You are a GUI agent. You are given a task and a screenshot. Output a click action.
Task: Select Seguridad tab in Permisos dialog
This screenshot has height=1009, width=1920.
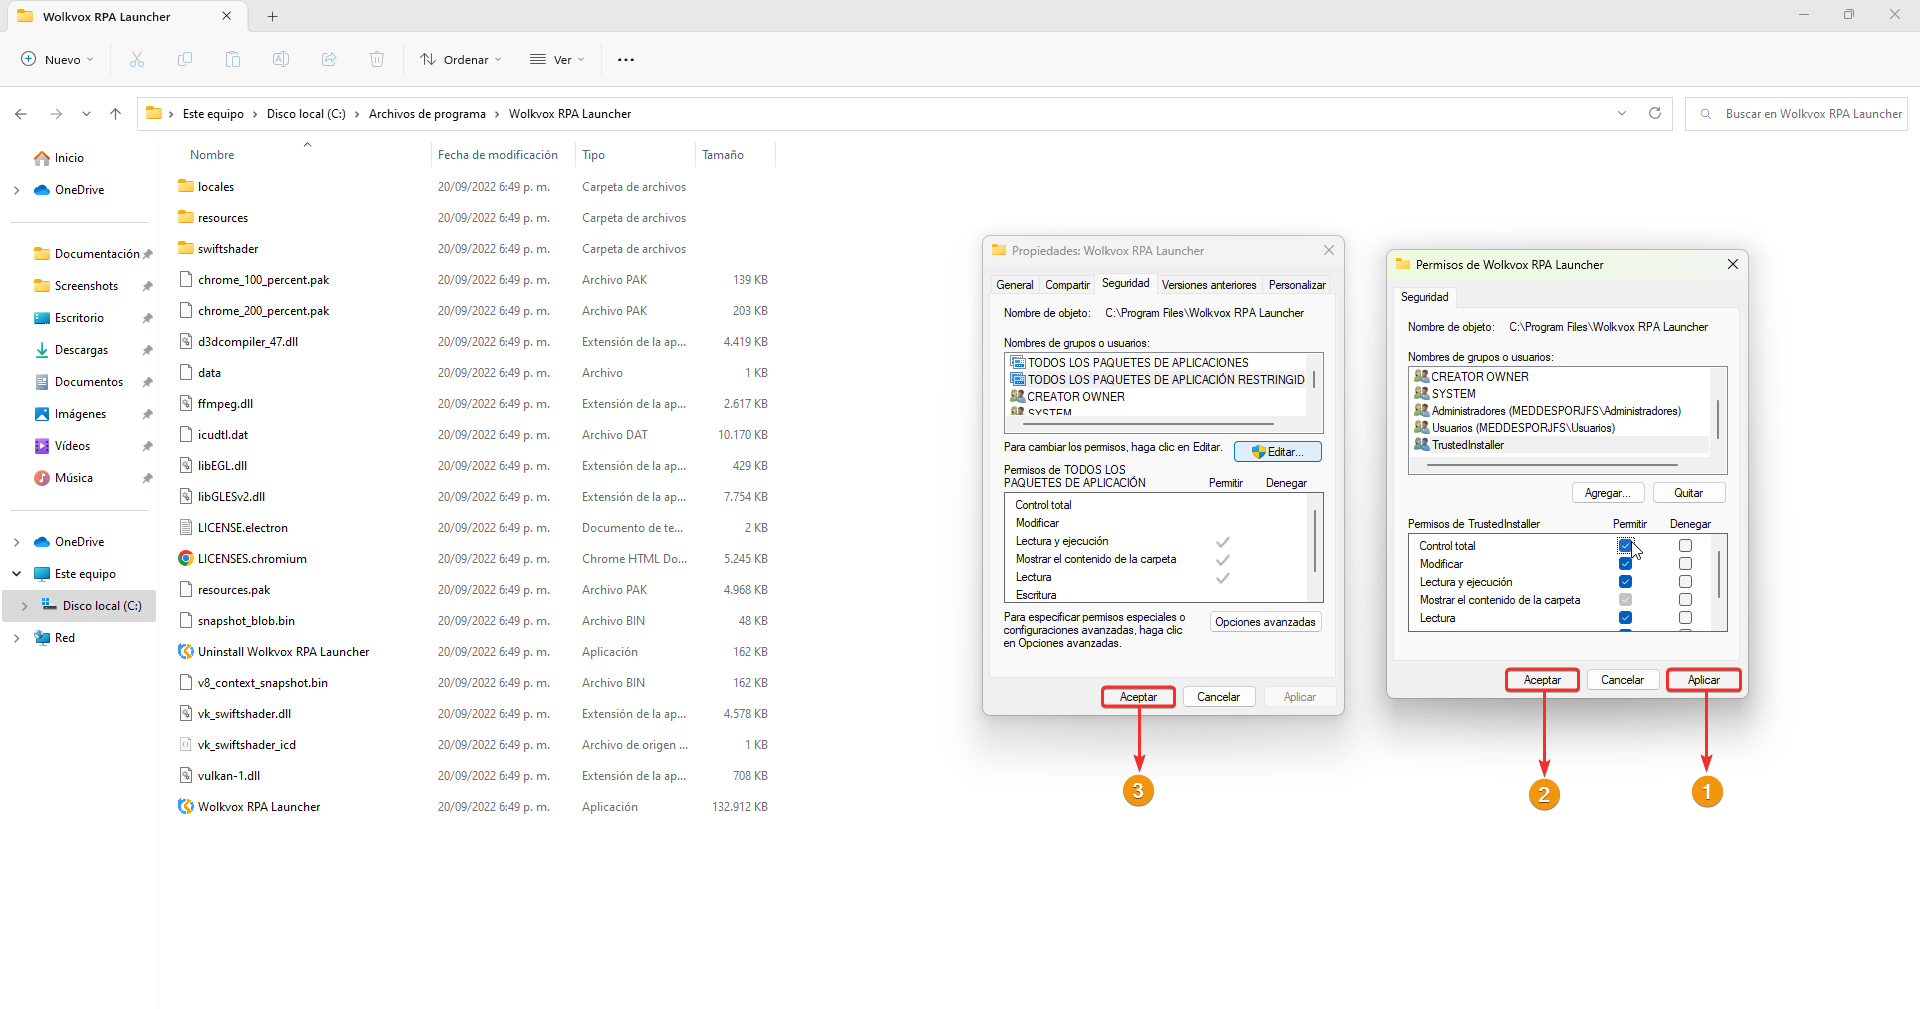coord(1424,297)
